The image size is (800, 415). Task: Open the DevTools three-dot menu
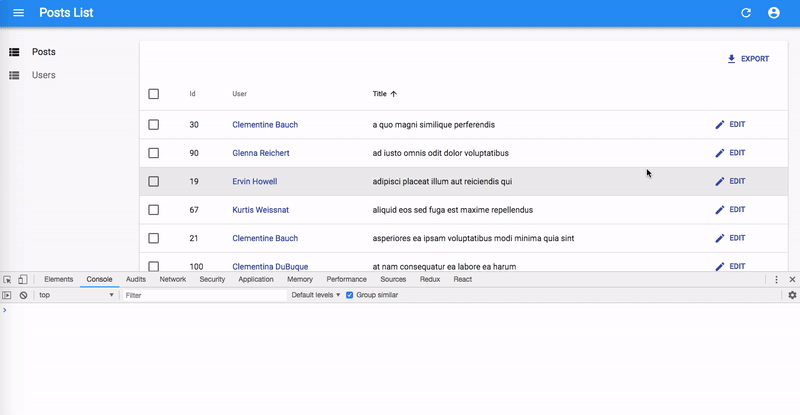click(777, 280)
